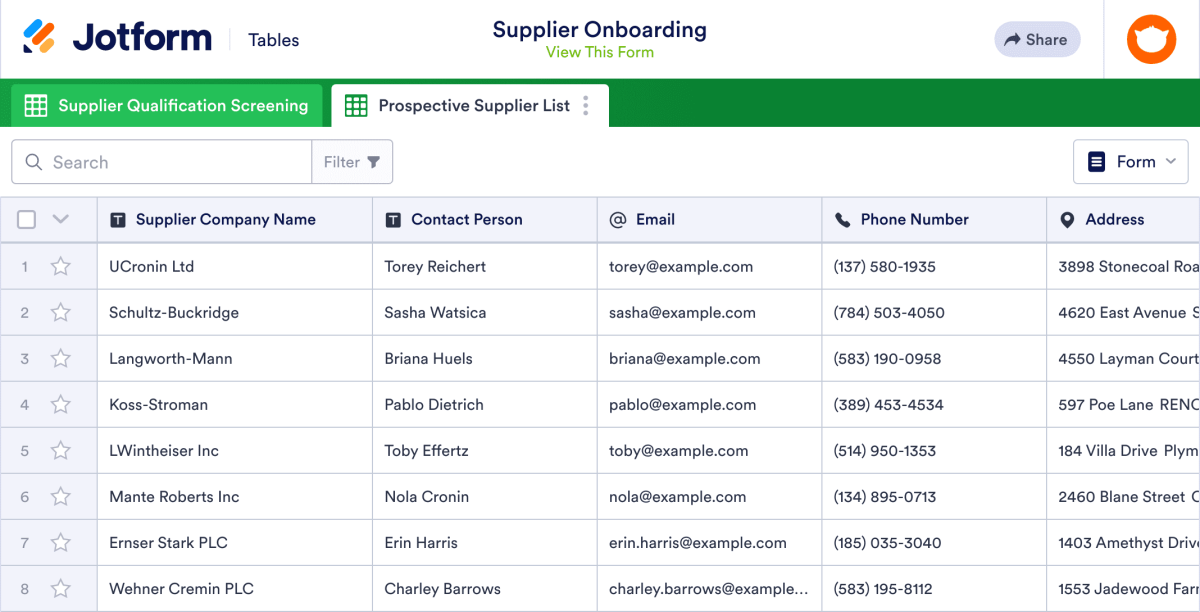
Task: Click the Jotform logo icon
Action: coord(39,38)
